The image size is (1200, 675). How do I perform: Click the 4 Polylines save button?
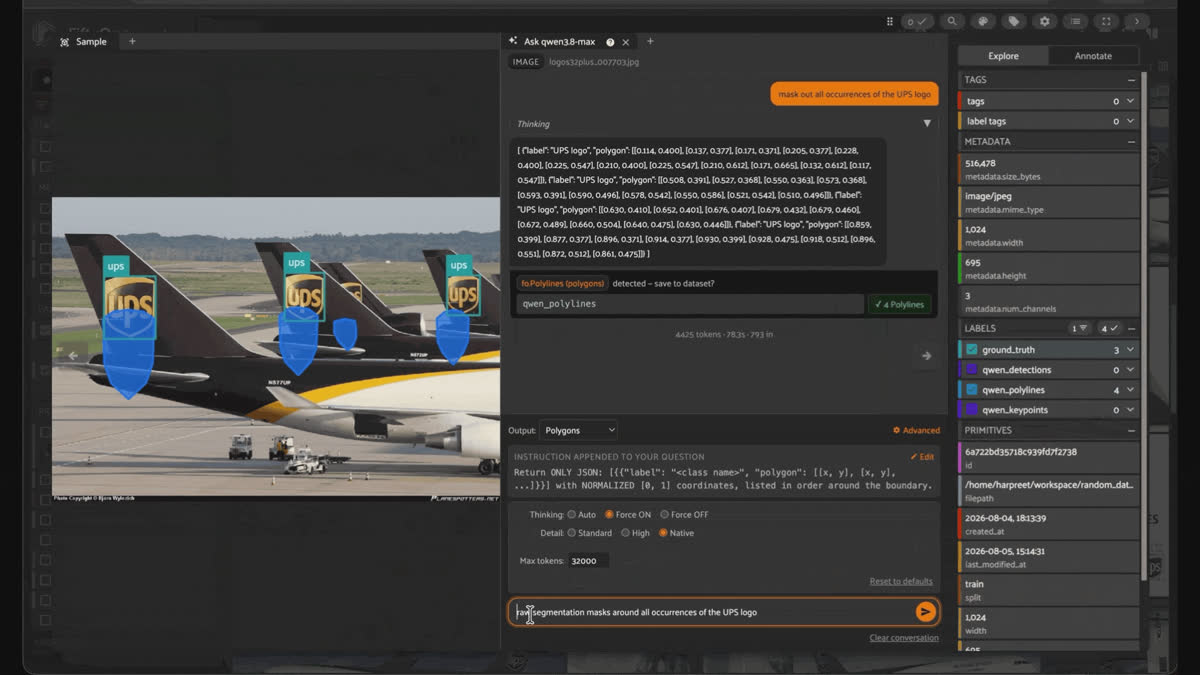[x=899, y=304]
